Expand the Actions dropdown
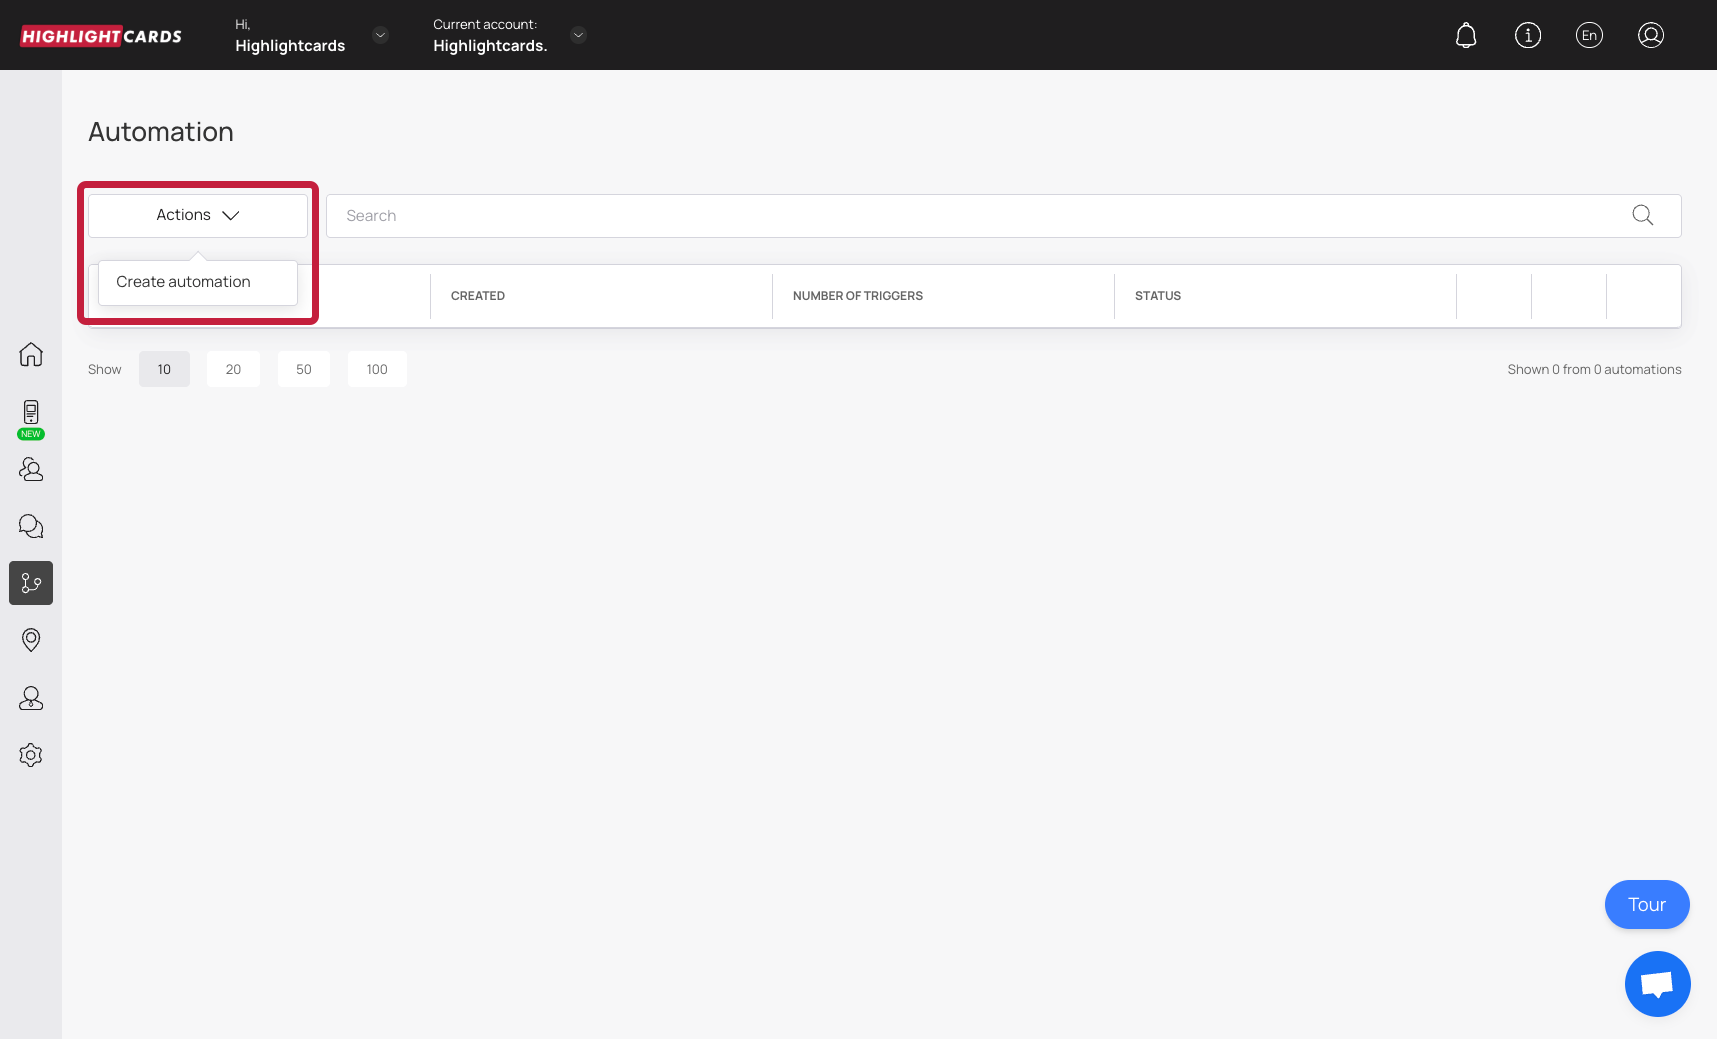 tap(198, 216)
